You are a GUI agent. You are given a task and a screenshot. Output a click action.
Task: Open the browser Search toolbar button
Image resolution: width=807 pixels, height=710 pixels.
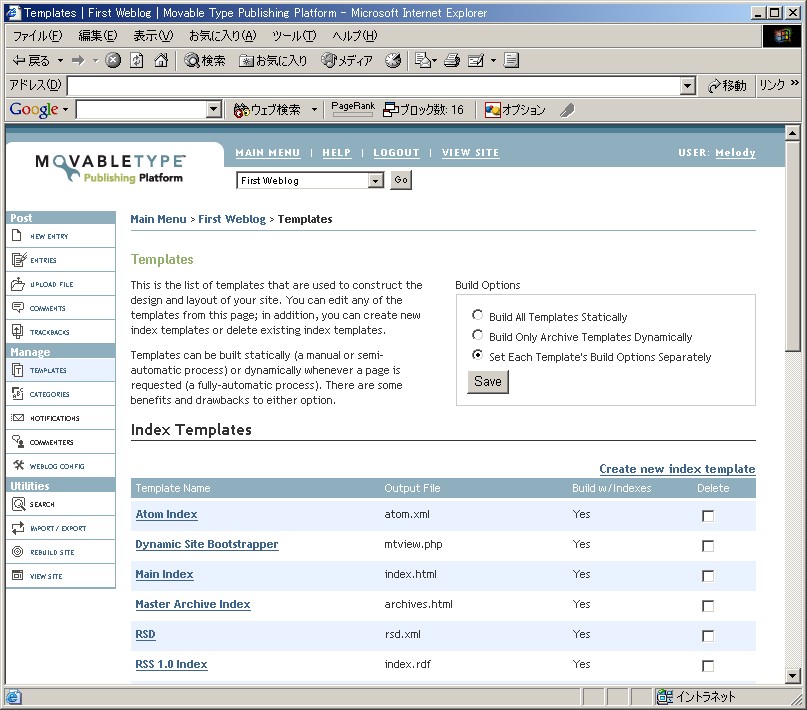coord(205,60)
